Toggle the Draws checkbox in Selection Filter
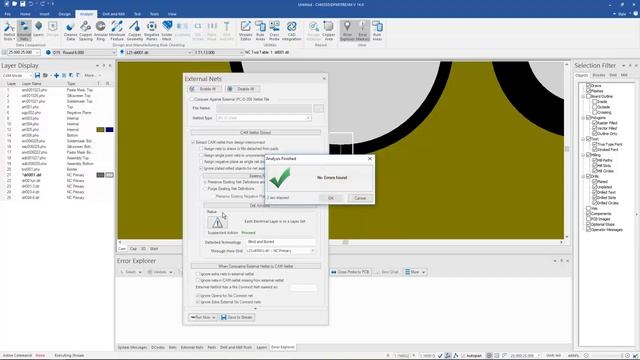 click(x=589, y=86)
